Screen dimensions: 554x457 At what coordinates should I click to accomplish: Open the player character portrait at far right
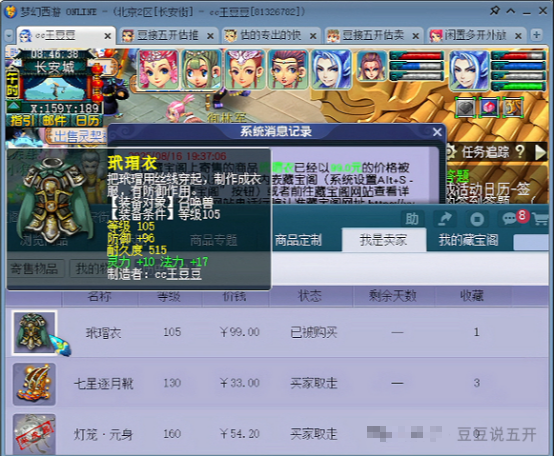[x=469, y=70]
